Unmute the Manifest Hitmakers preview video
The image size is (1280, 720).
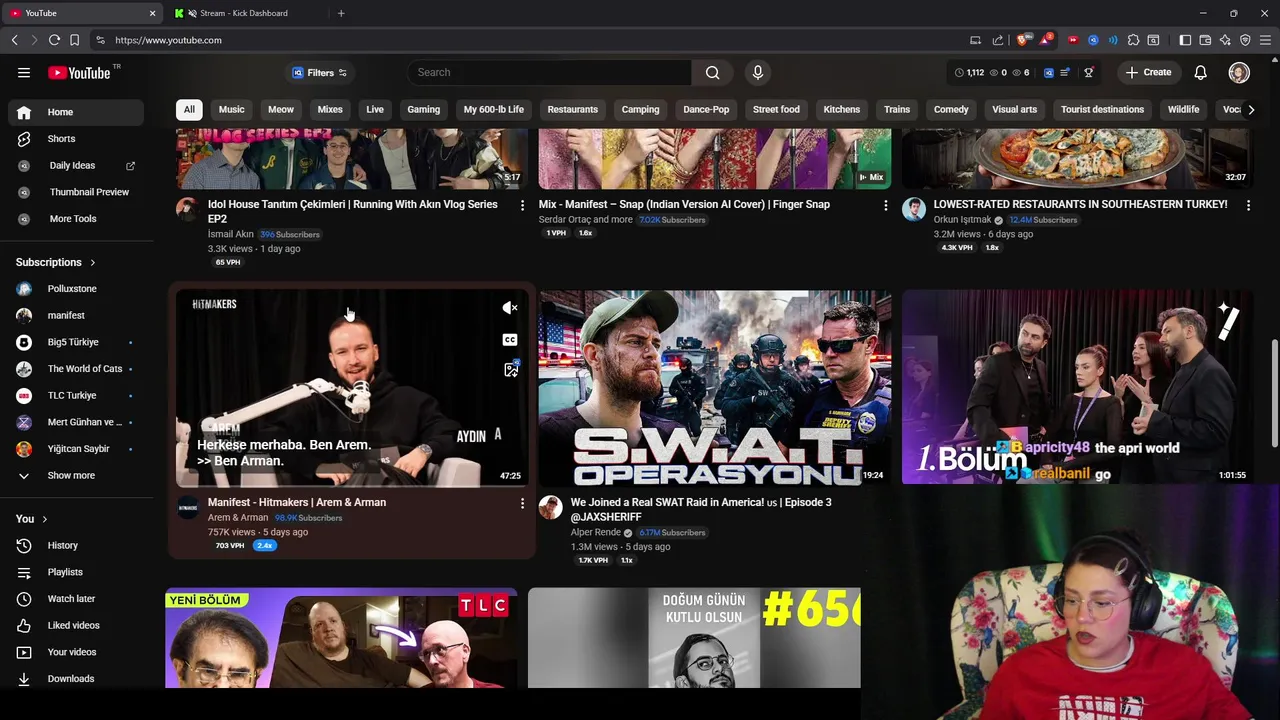(510, 308)
